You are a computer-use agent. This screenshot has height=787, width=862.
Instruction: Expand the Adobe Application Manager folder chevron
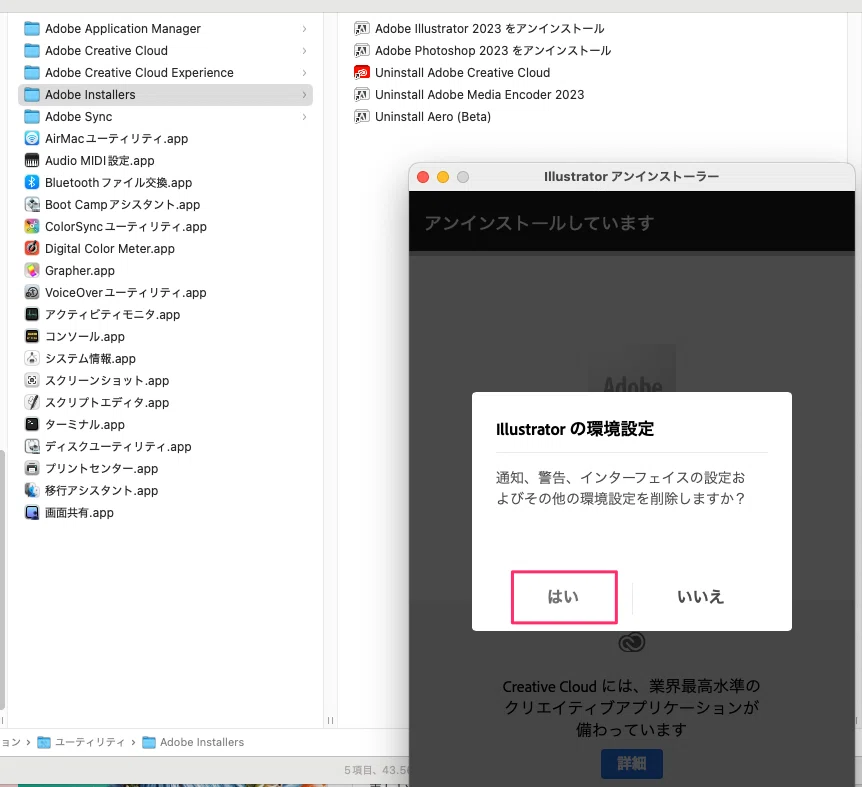click(304, 29)
